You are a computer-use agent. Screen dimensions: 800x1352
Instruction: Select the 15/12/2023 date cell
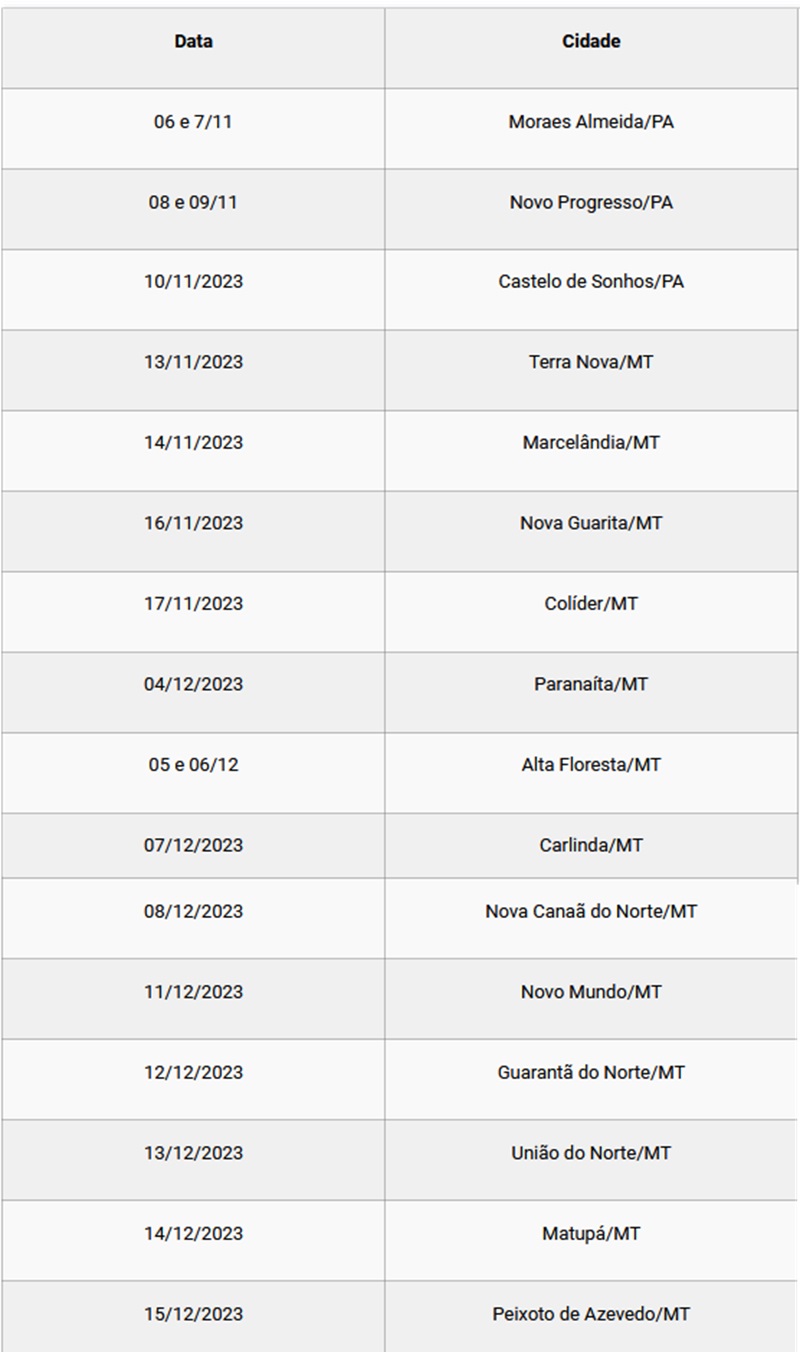(193, 1315)
